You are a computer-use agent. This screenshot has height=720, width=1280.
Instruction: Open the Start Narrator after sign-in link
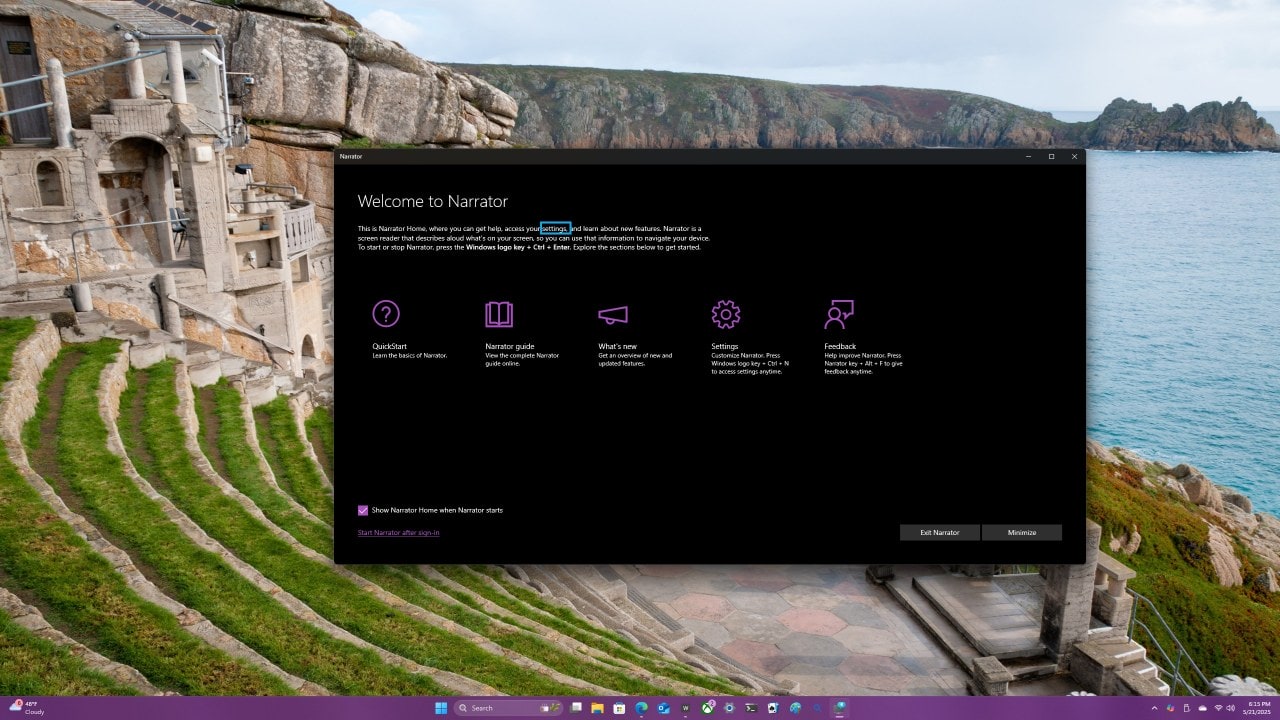click(x=398, y=532)
